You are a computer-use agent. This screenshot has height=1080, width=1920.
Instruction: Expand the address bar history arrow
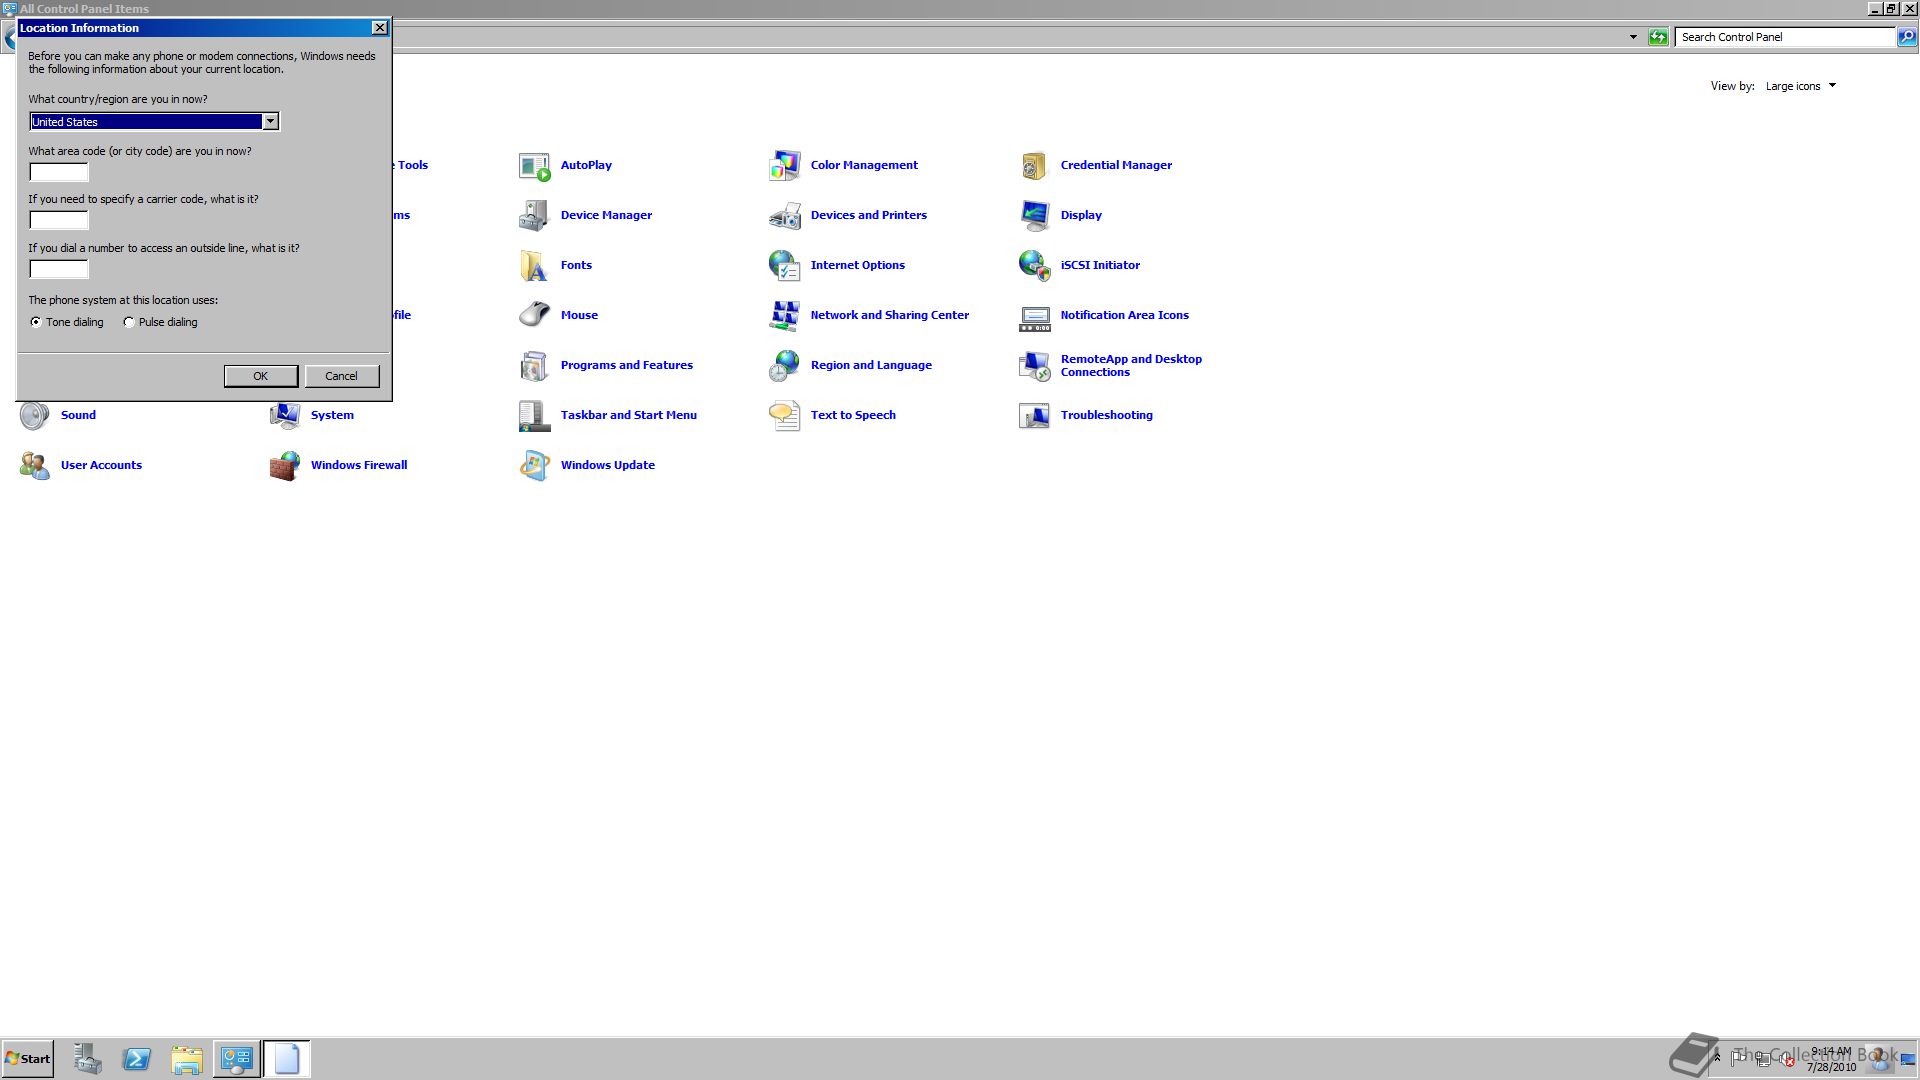click(x=1633, y=37)
